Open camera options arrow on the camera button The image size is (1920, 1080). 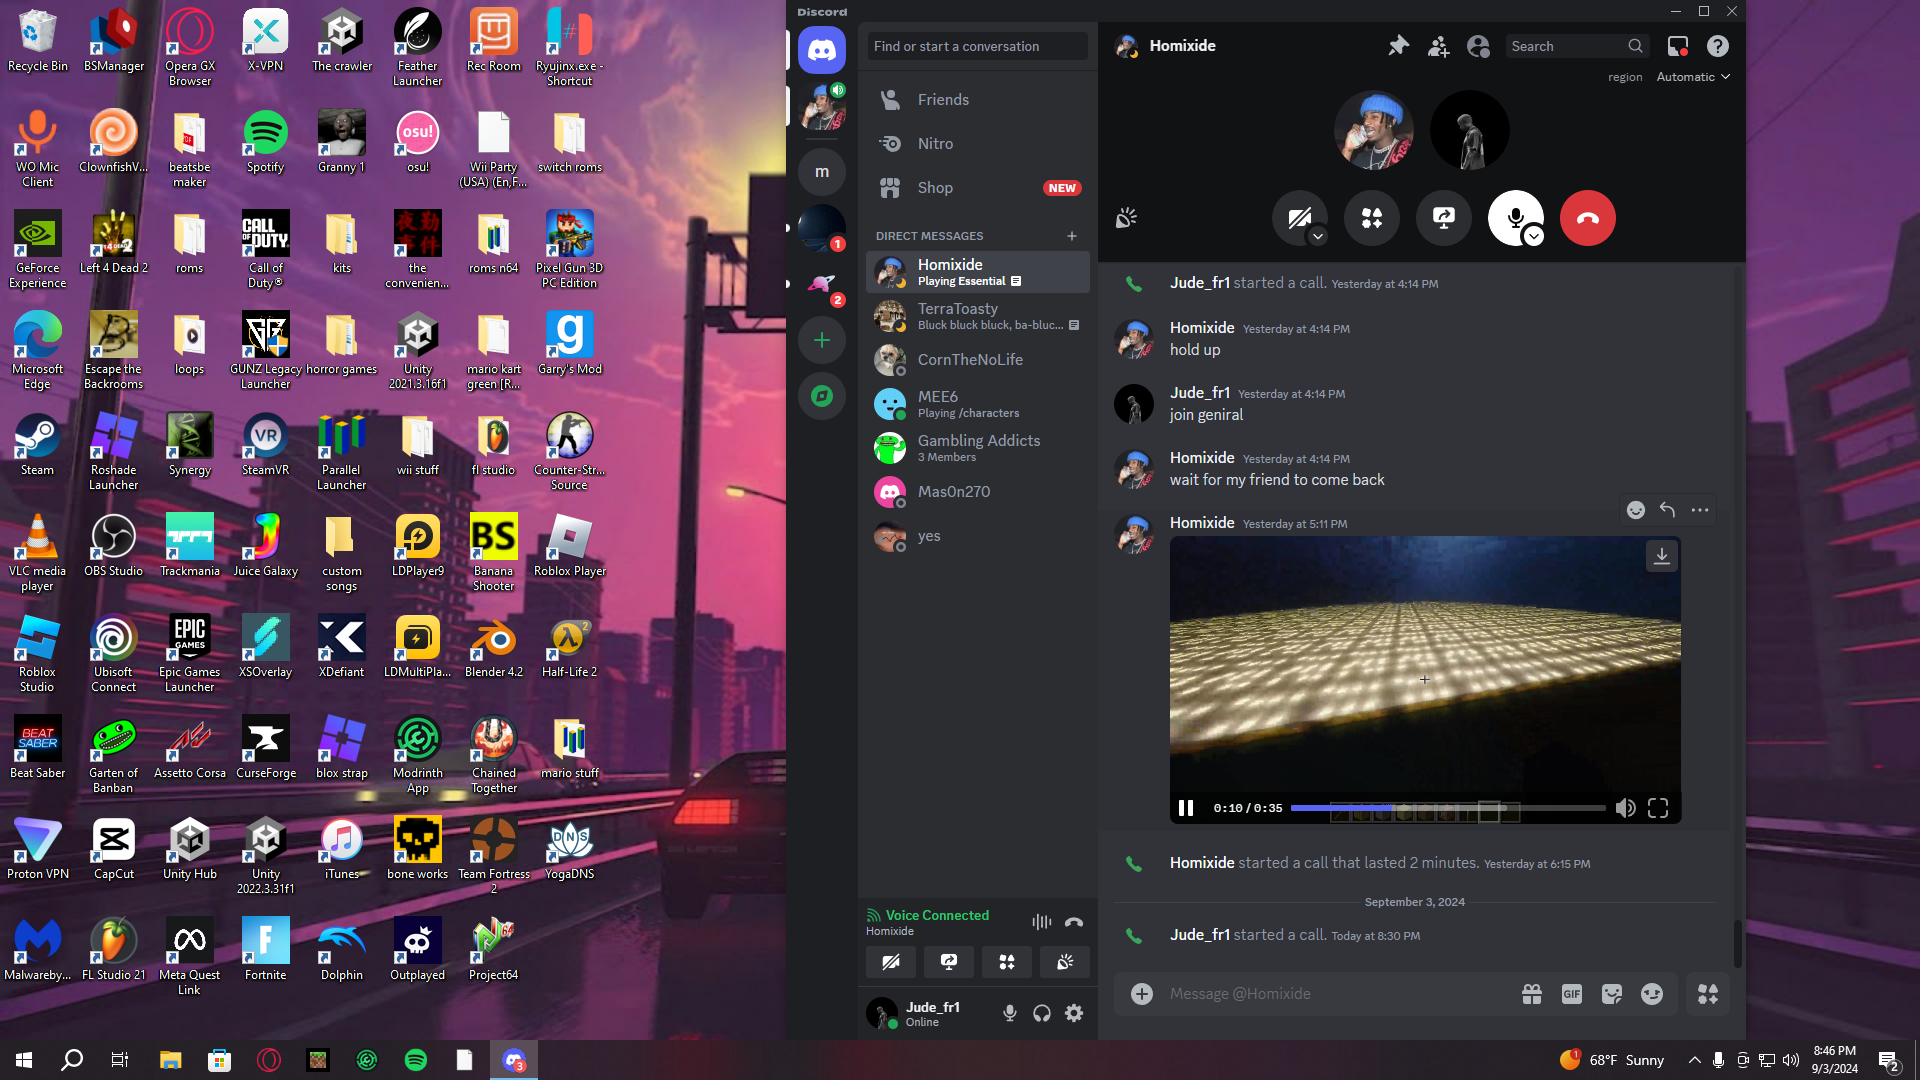click(1318, 237)
